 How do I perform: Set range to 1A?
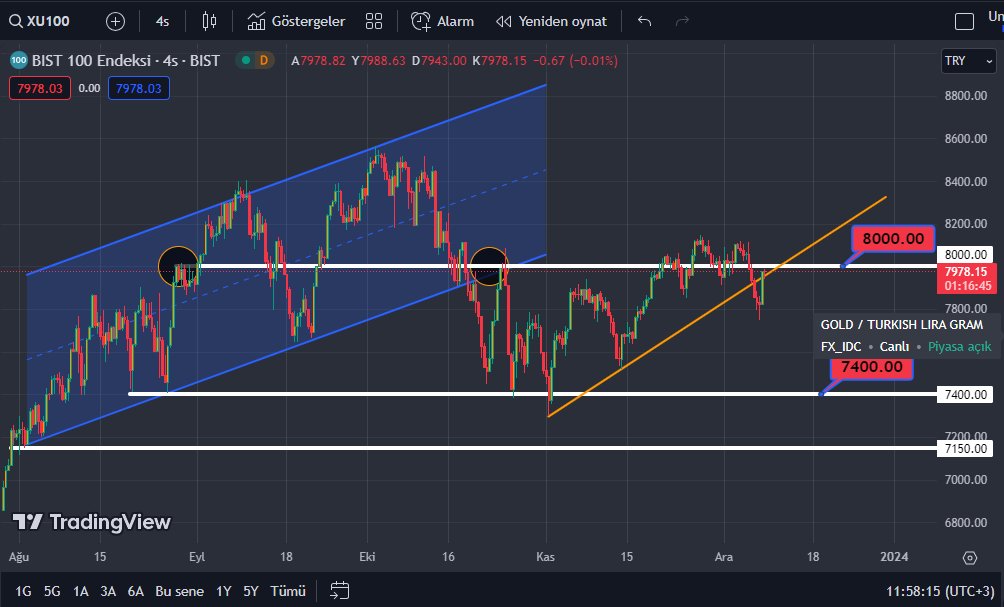click(x=80, y=591)
